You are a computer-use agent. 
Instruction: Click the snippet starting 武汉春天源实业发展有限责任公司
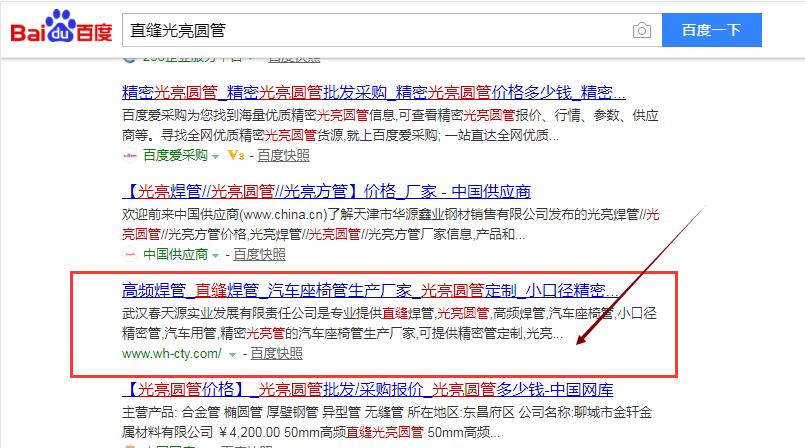pos(389,323)
